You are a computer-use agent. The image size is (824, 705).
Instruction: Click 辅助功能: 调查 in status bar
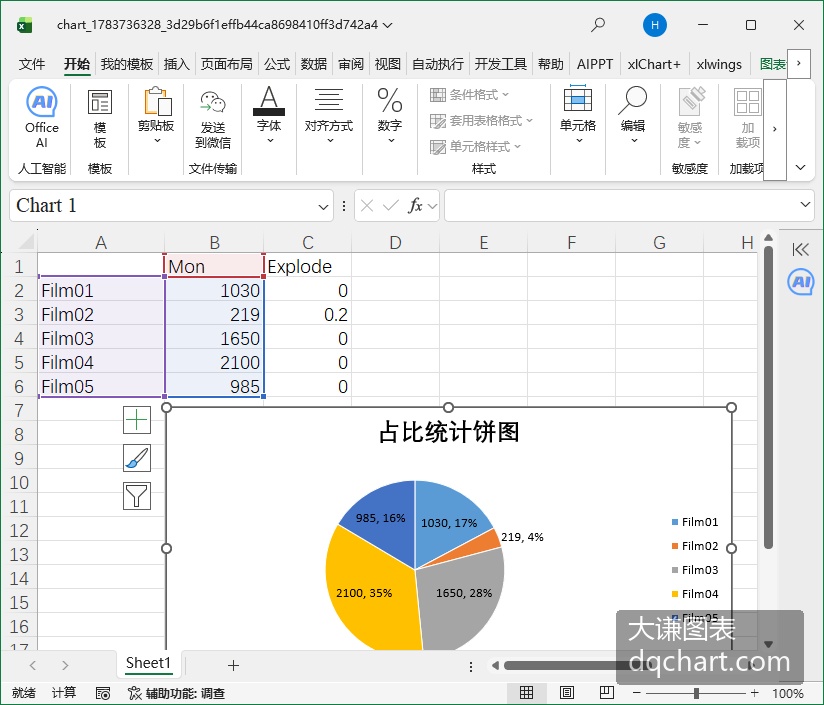(177, 693)
